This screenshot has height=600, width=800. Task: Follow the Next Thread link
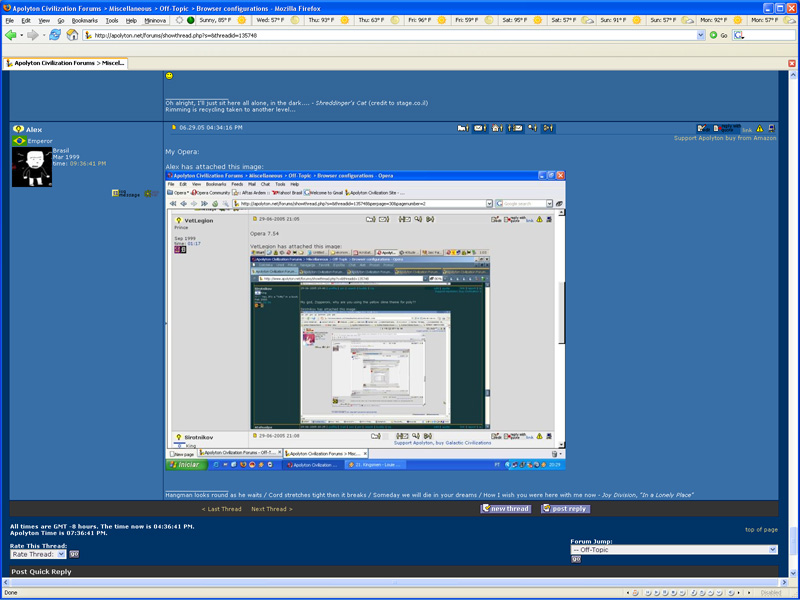pyautogui.click(x=271, y=509)
